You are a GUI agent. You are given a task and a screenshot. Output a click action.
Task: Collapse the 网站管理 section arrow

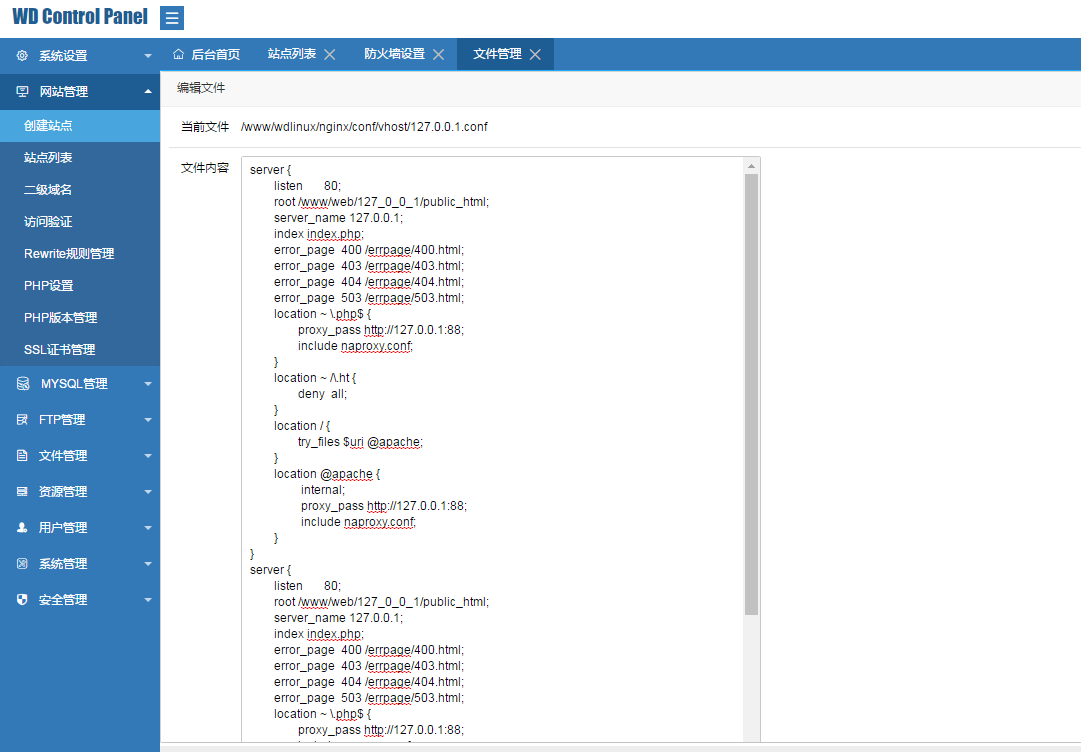pos(148,92)
